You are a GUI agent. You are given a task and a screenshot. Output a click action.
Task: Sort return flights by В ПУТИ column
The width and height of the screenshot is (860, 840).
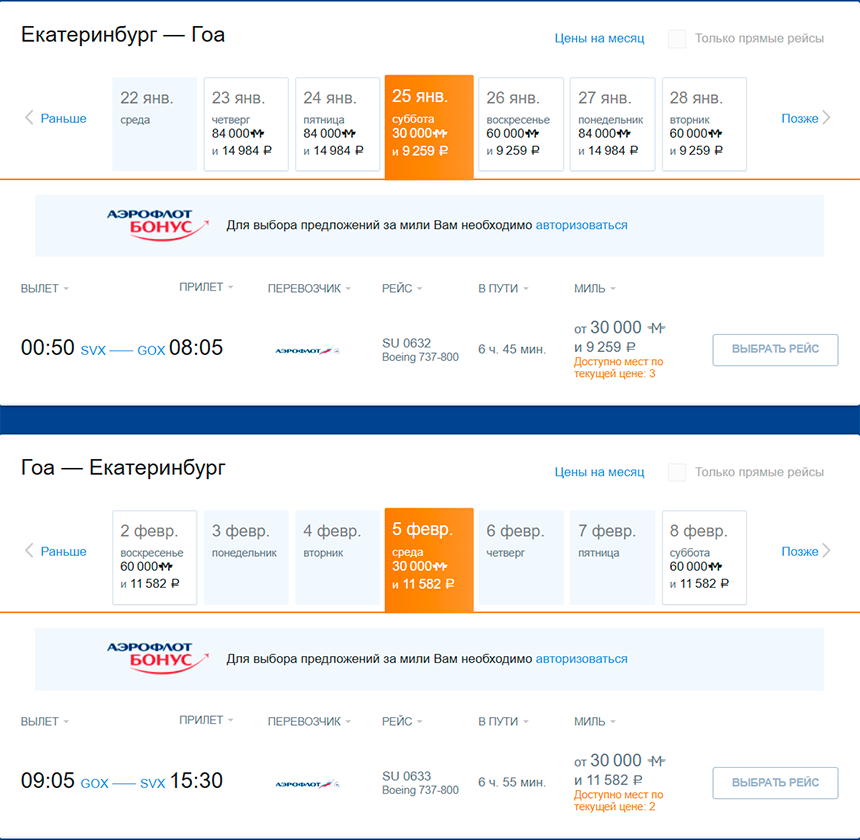click(503, 722)
